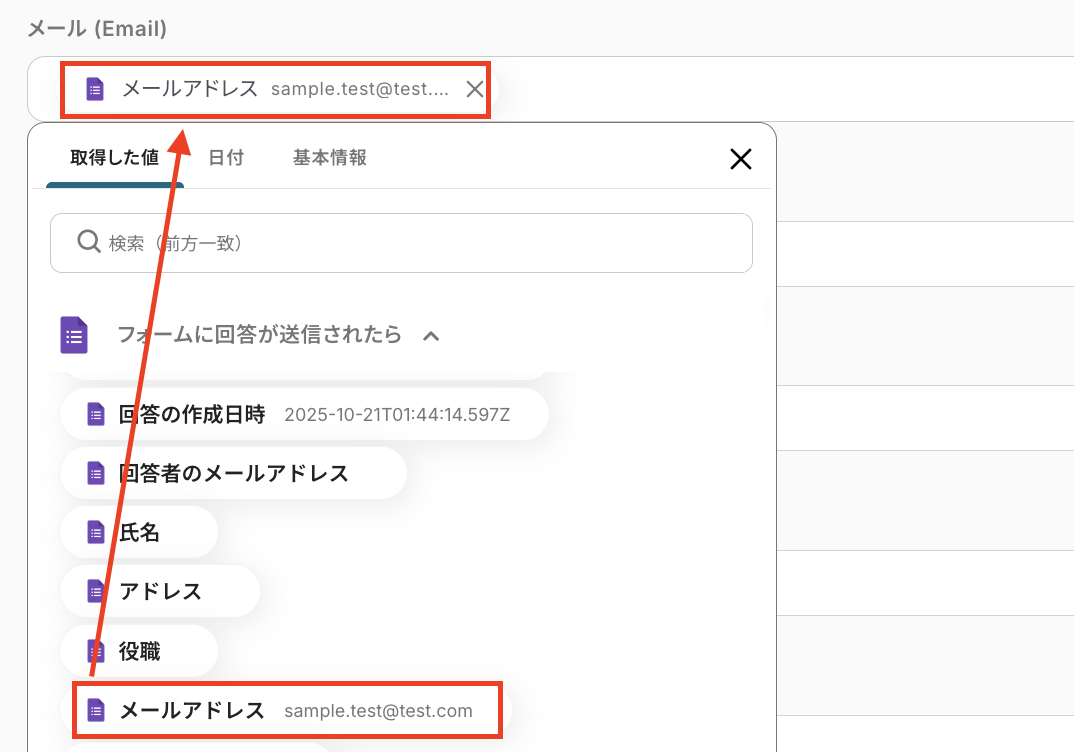Collapse the フォームに回答が送信されたら section
Viewport: 1074px width, 752px height.
(x=431, y=336)
